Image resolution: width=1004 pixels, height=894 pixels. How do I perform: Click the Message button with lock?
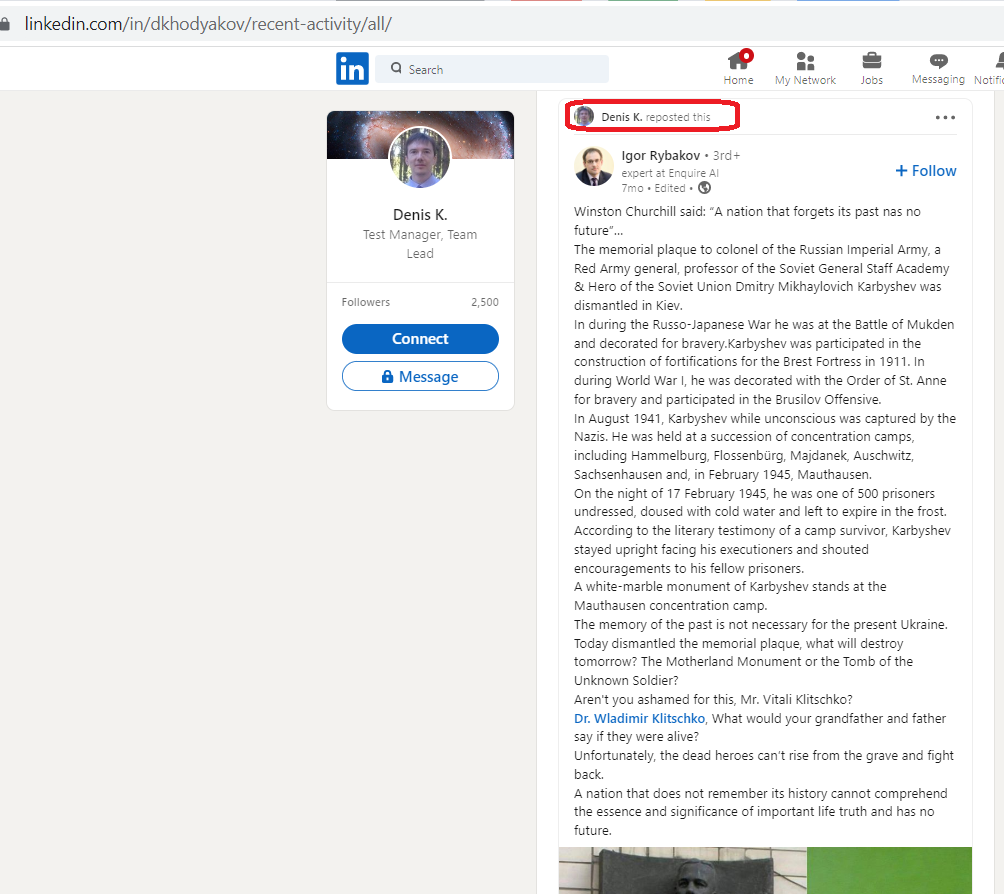click(420, 376)
